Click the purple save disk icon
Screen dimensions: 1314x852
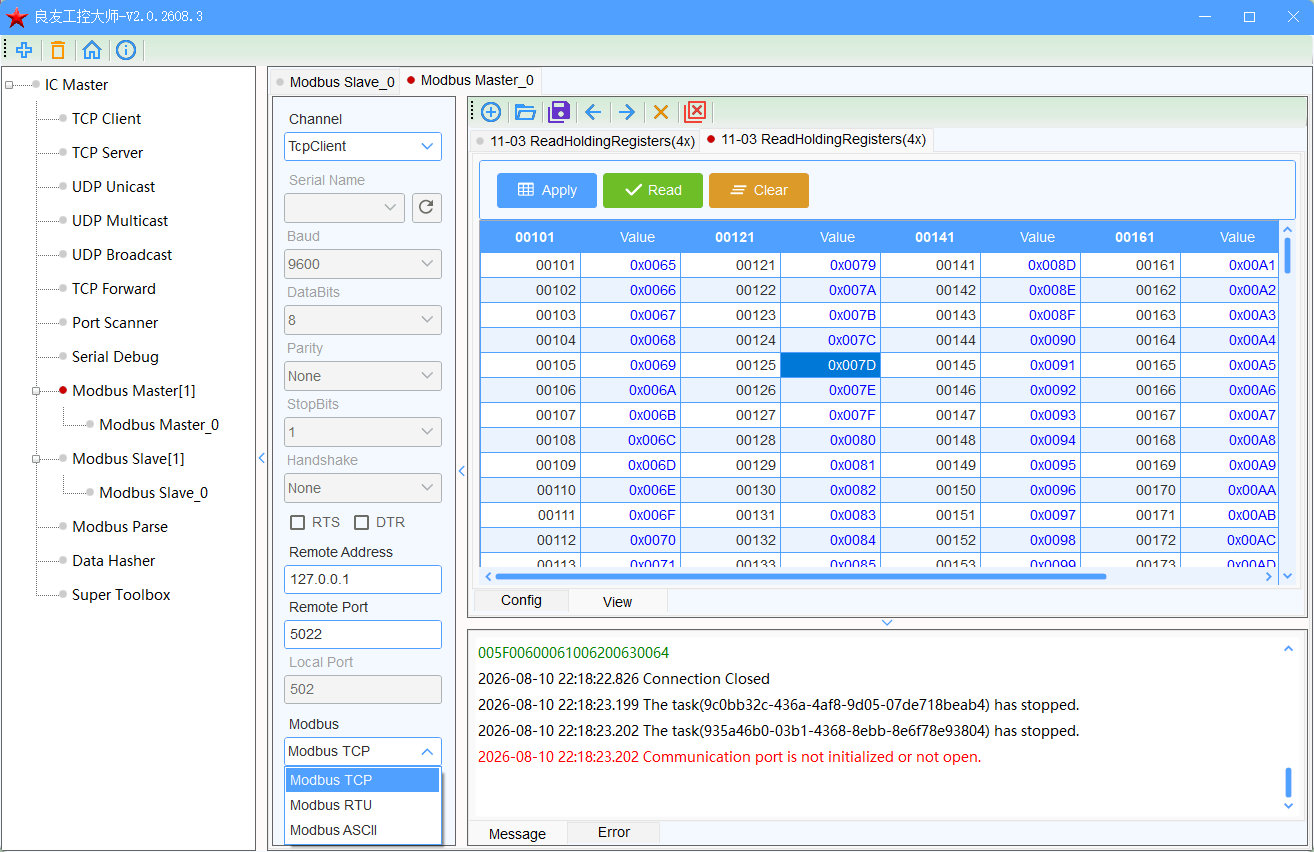coord(559,112)
